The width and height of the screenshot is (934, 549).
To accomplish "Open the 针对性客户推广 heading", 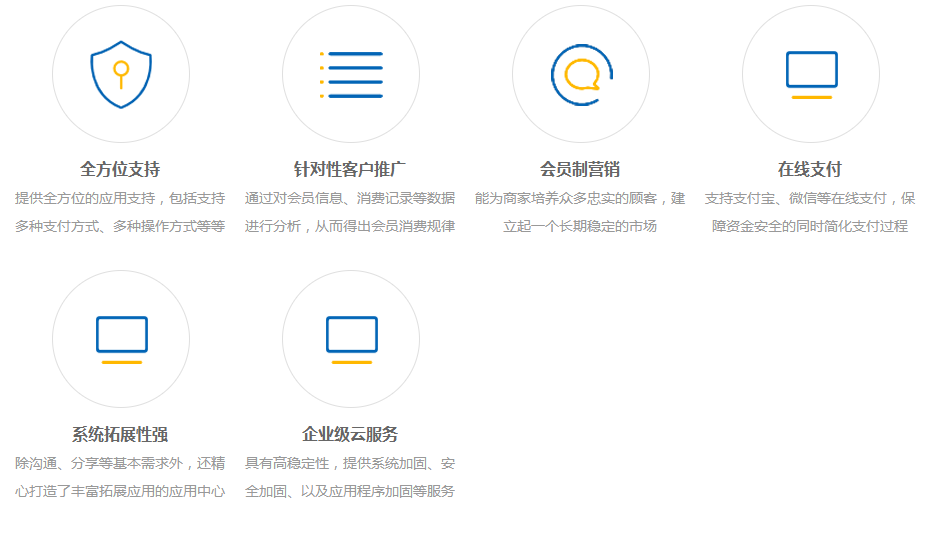I will click(350, 169).
